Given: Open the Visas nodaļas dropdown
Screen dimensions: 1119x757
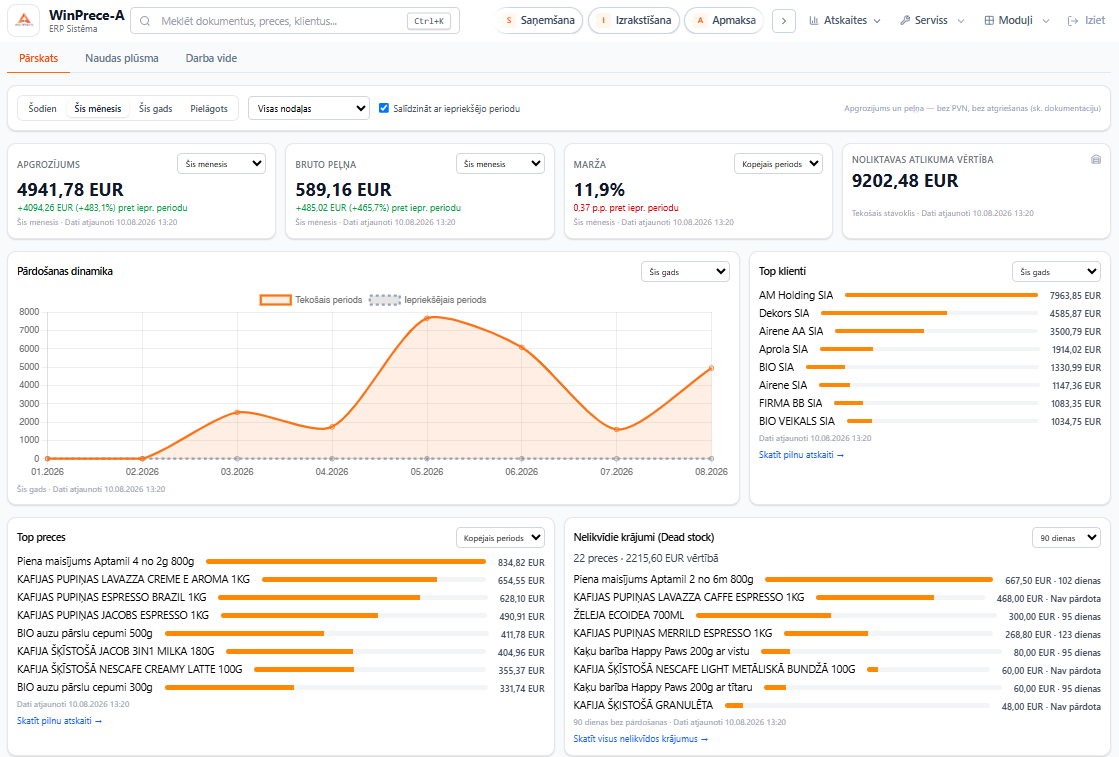Looking at the screenshot, I should point(309,108).
